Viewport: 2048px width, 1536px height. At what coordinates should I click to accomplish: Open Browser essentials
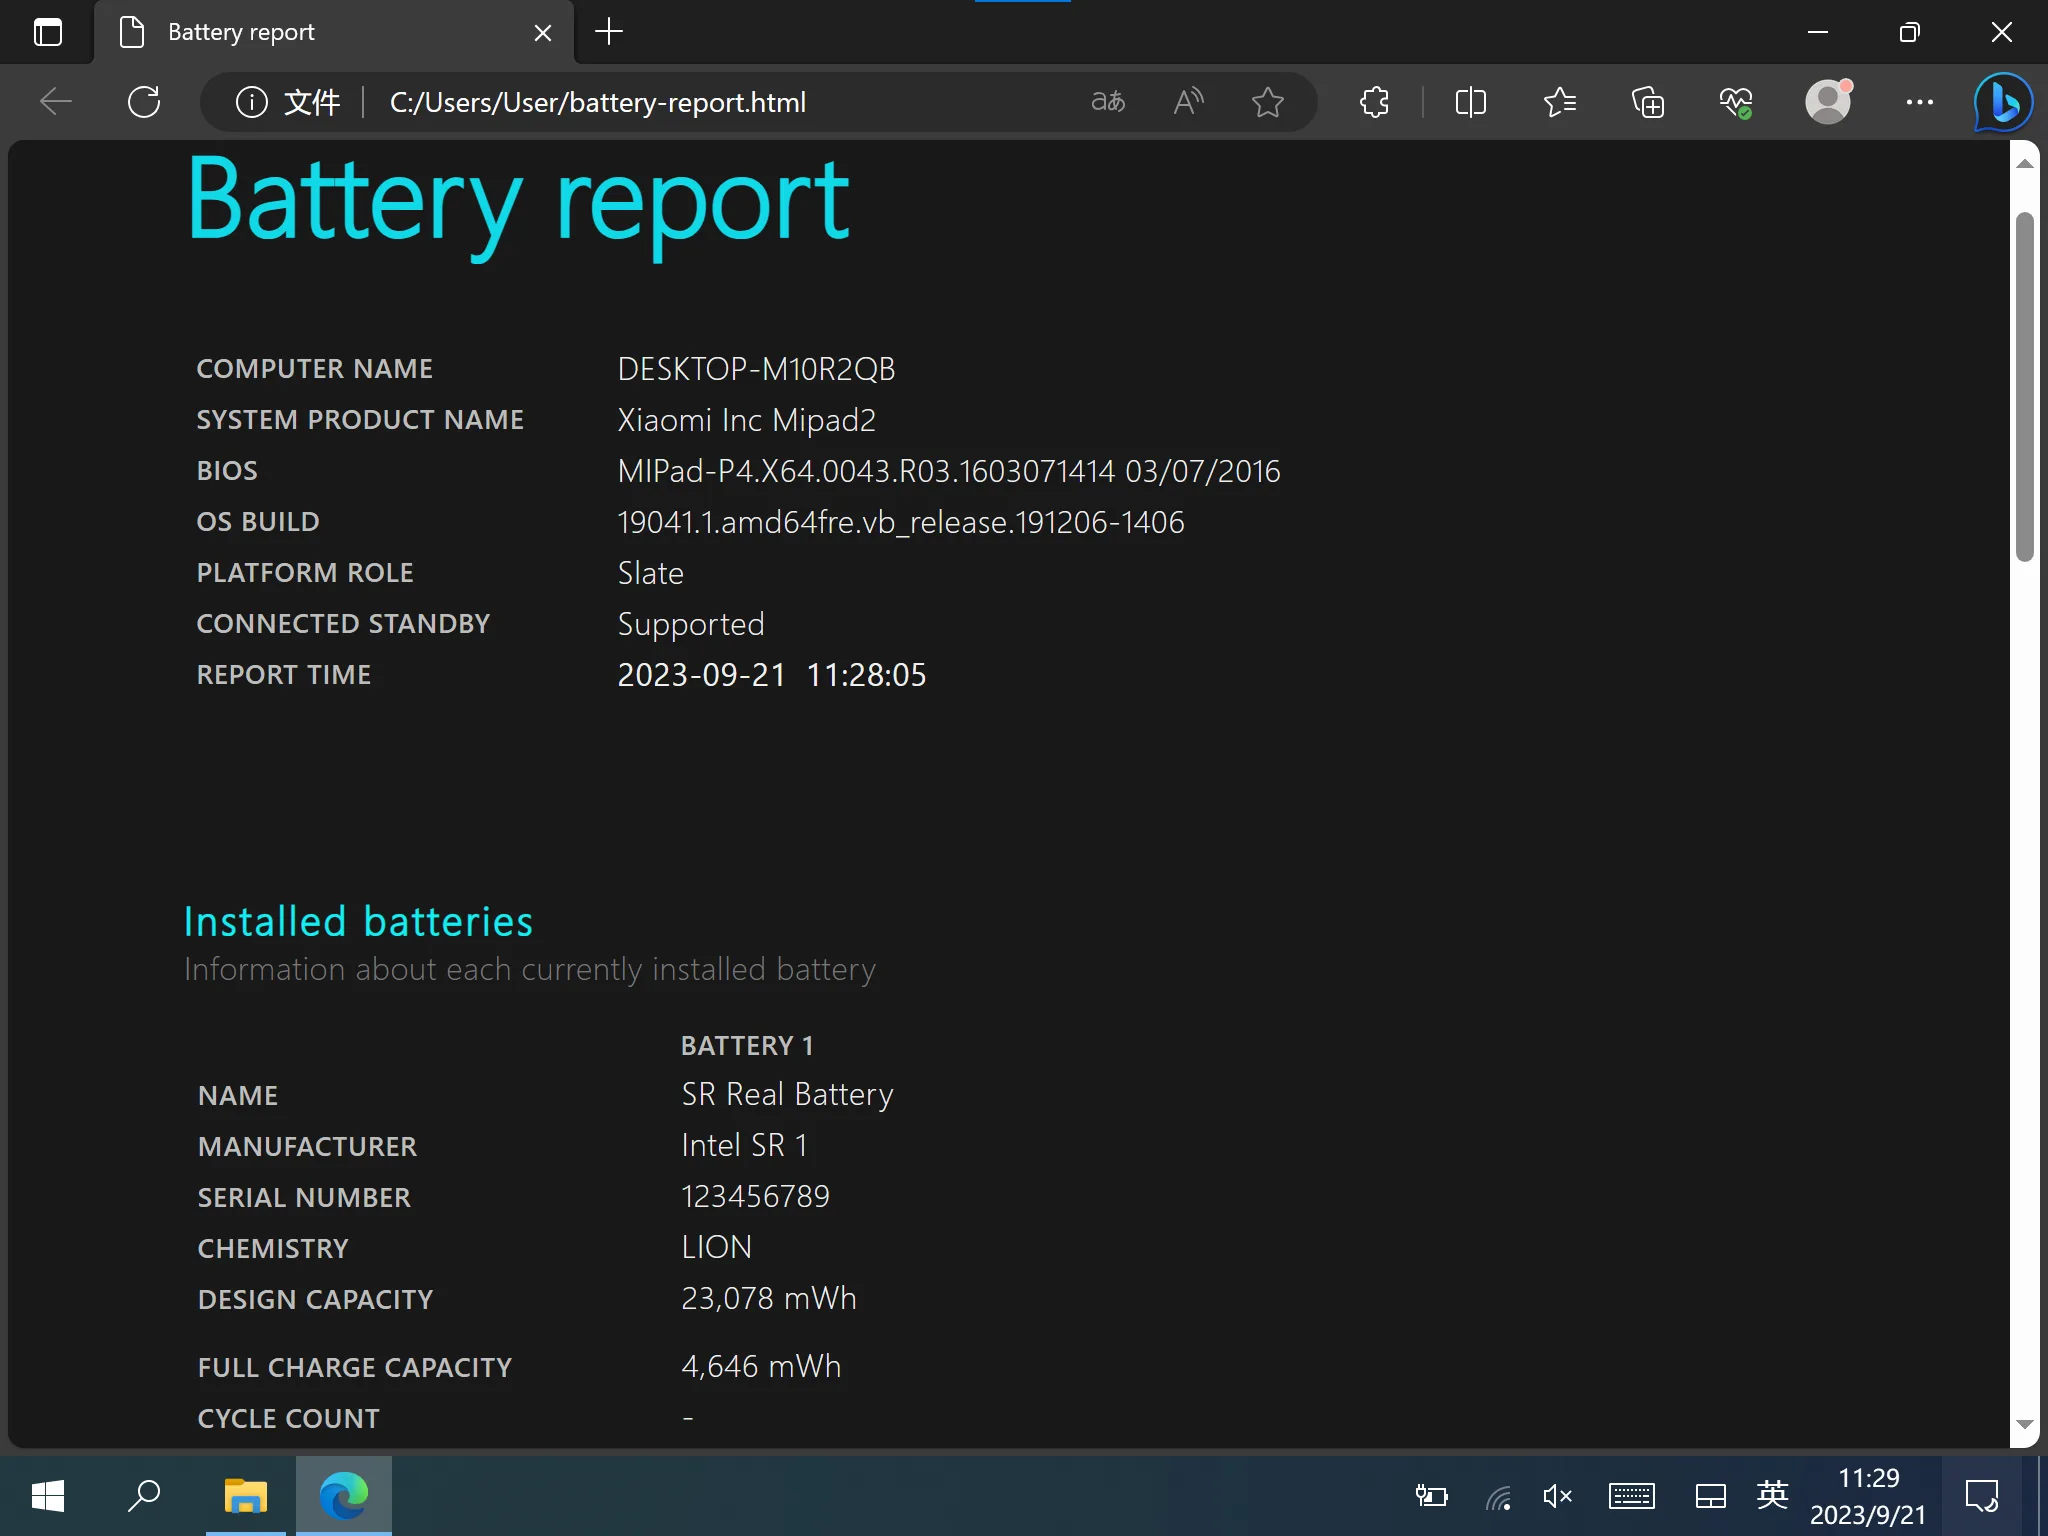(x=1735, y=101)
